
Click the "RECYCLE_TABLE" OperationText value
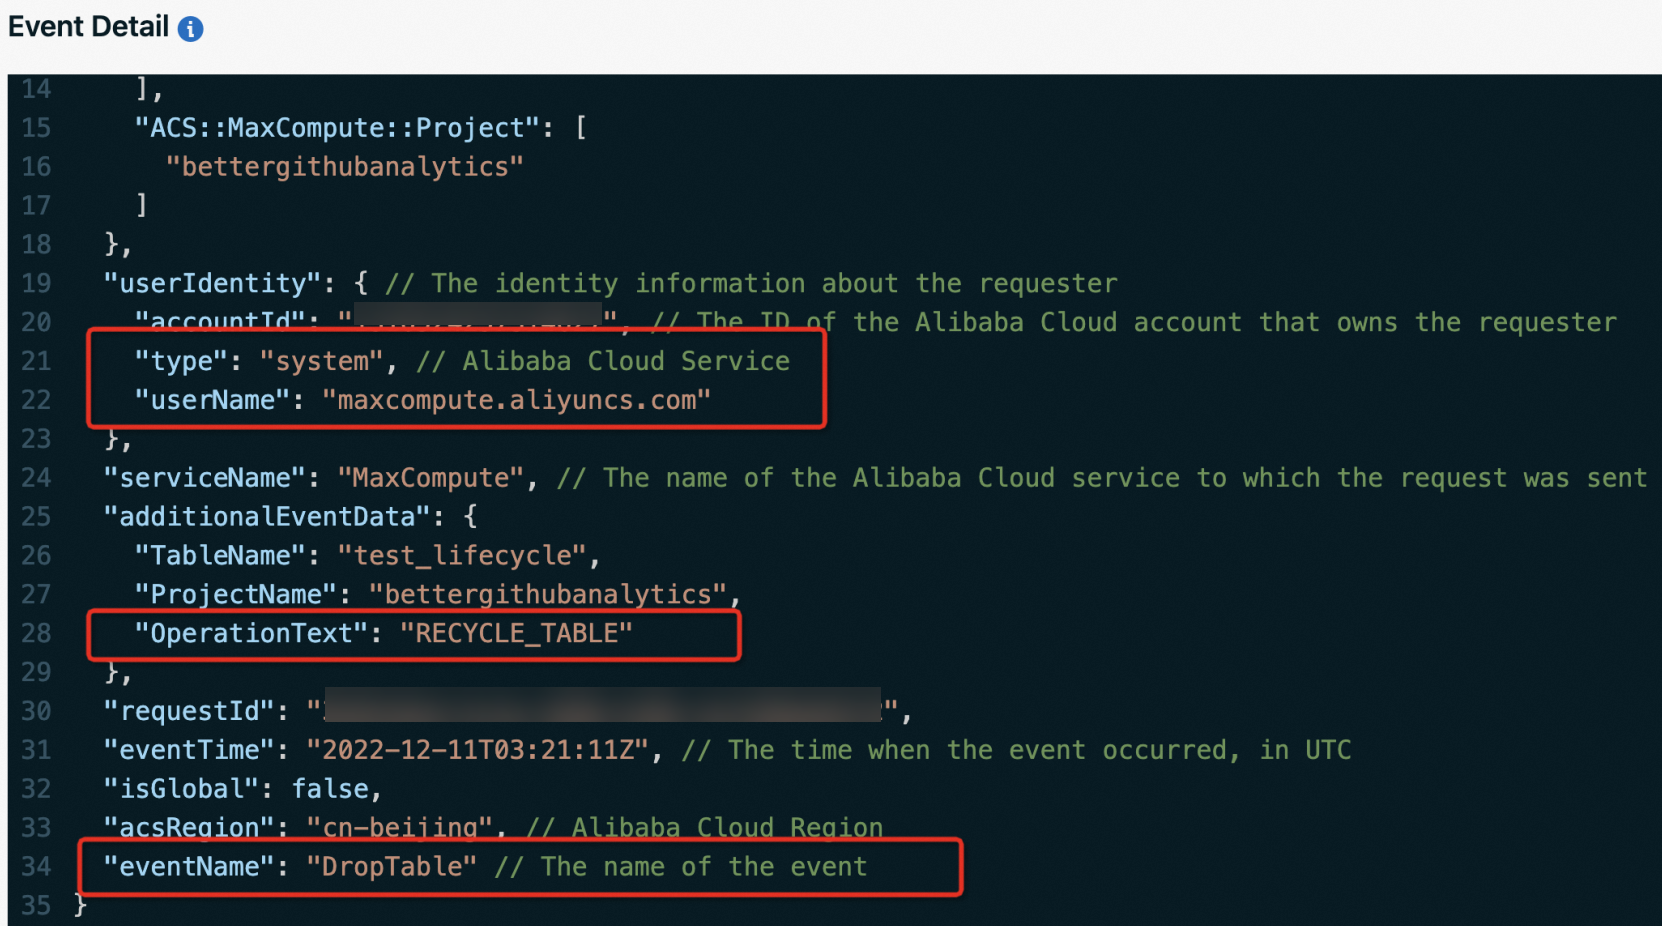pos(516,634)
